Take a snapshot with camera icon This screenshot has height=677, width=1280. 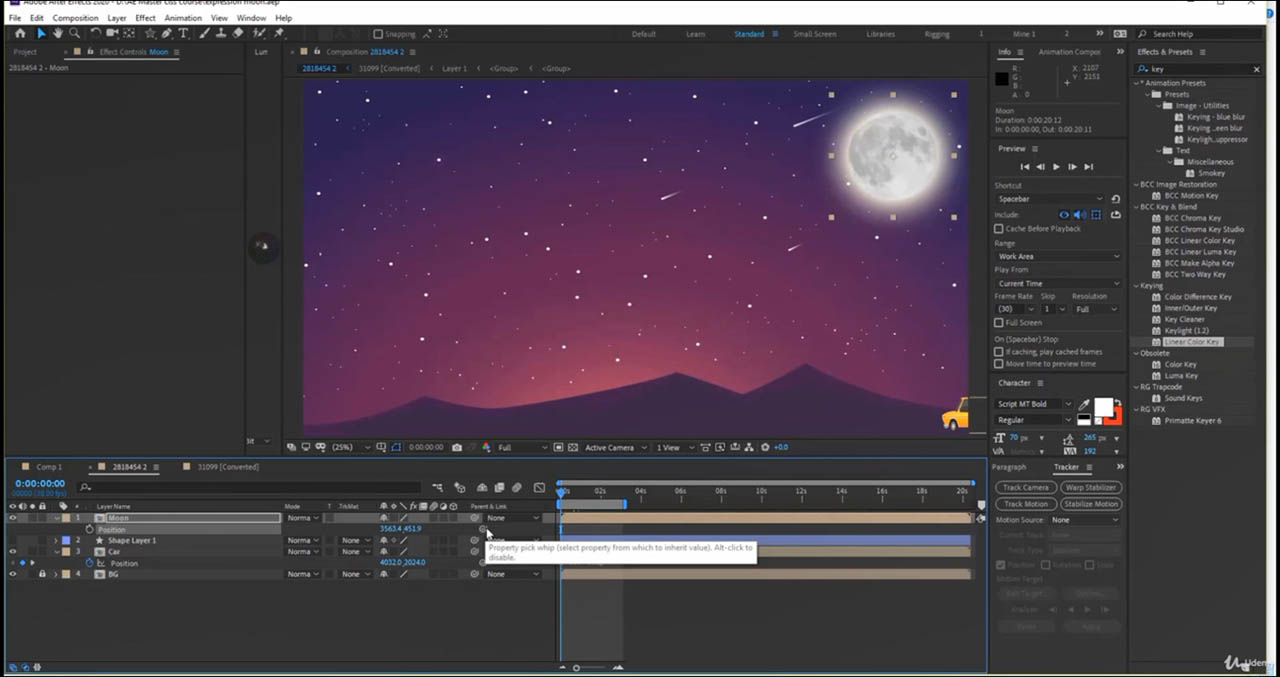(x=457, y=447)
